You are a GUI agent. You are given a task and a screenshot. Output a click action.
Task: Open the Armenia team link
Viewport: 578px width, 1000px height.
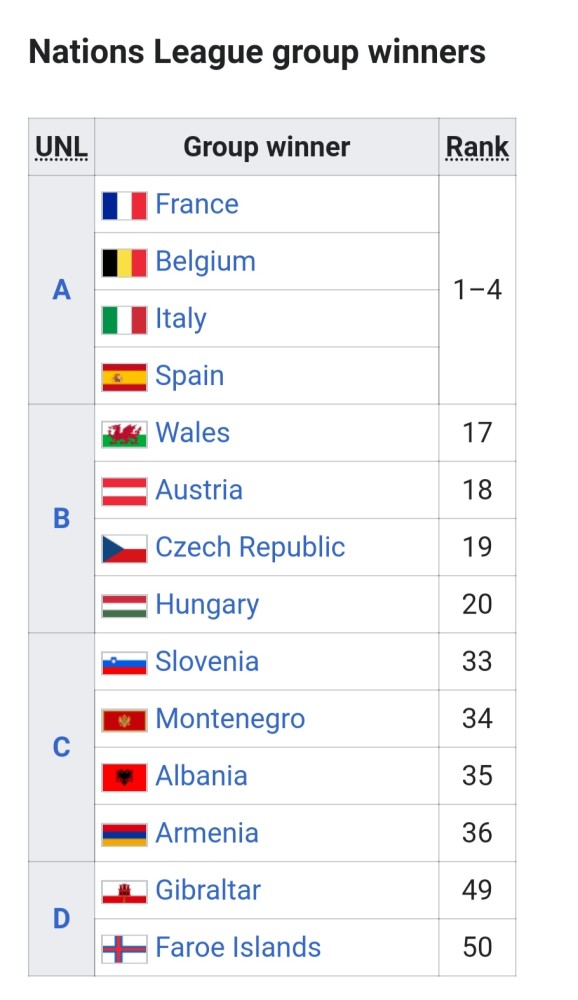(x=207, y=833)
